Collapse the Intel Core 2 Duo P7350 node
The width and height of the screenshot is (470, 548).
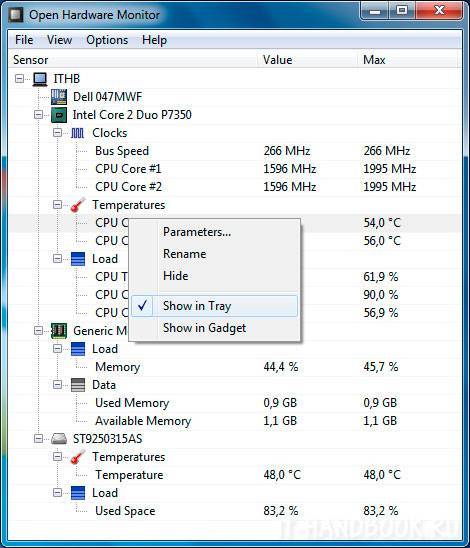38,115
